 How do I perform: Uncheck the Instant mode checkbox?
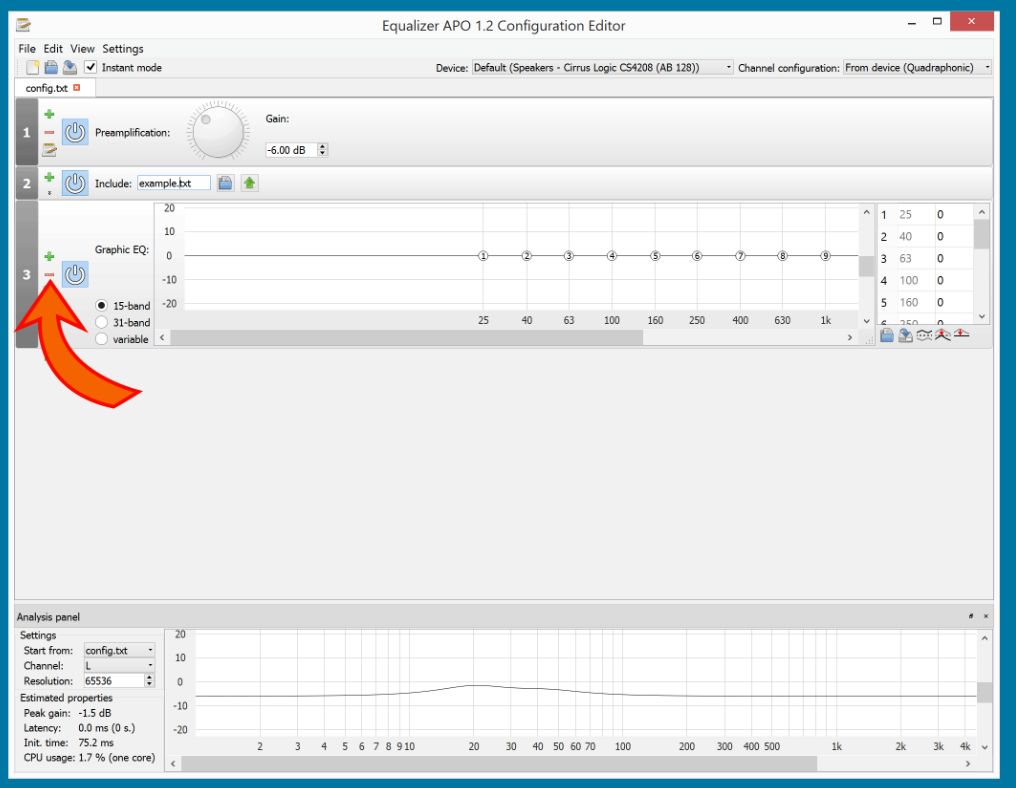point(91,67)
